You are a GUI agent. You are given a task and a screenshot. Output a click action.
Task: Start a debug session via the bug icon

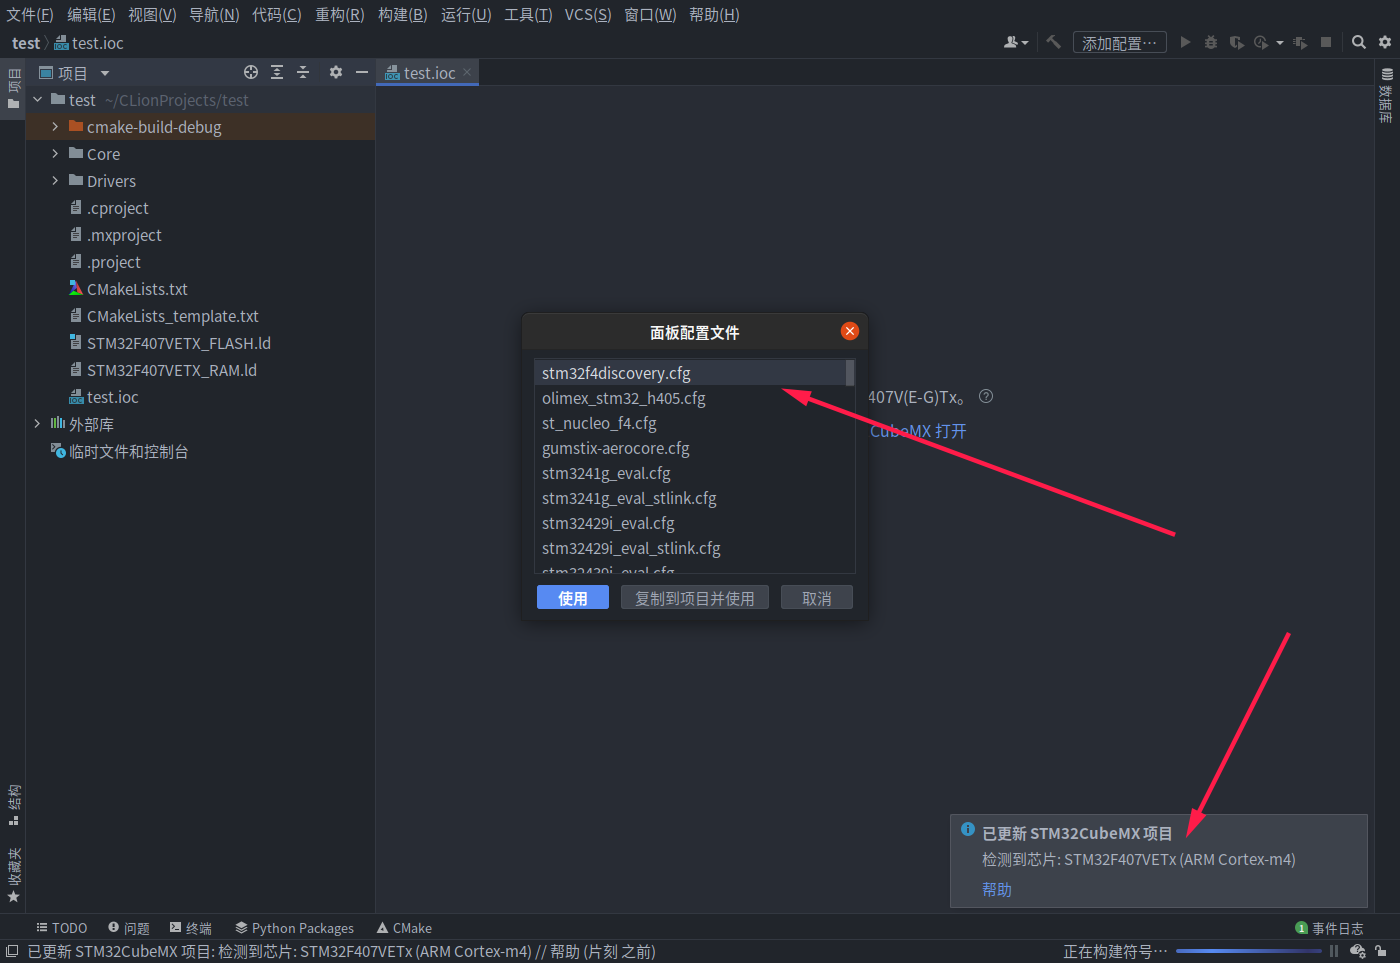pos(1211,42)
